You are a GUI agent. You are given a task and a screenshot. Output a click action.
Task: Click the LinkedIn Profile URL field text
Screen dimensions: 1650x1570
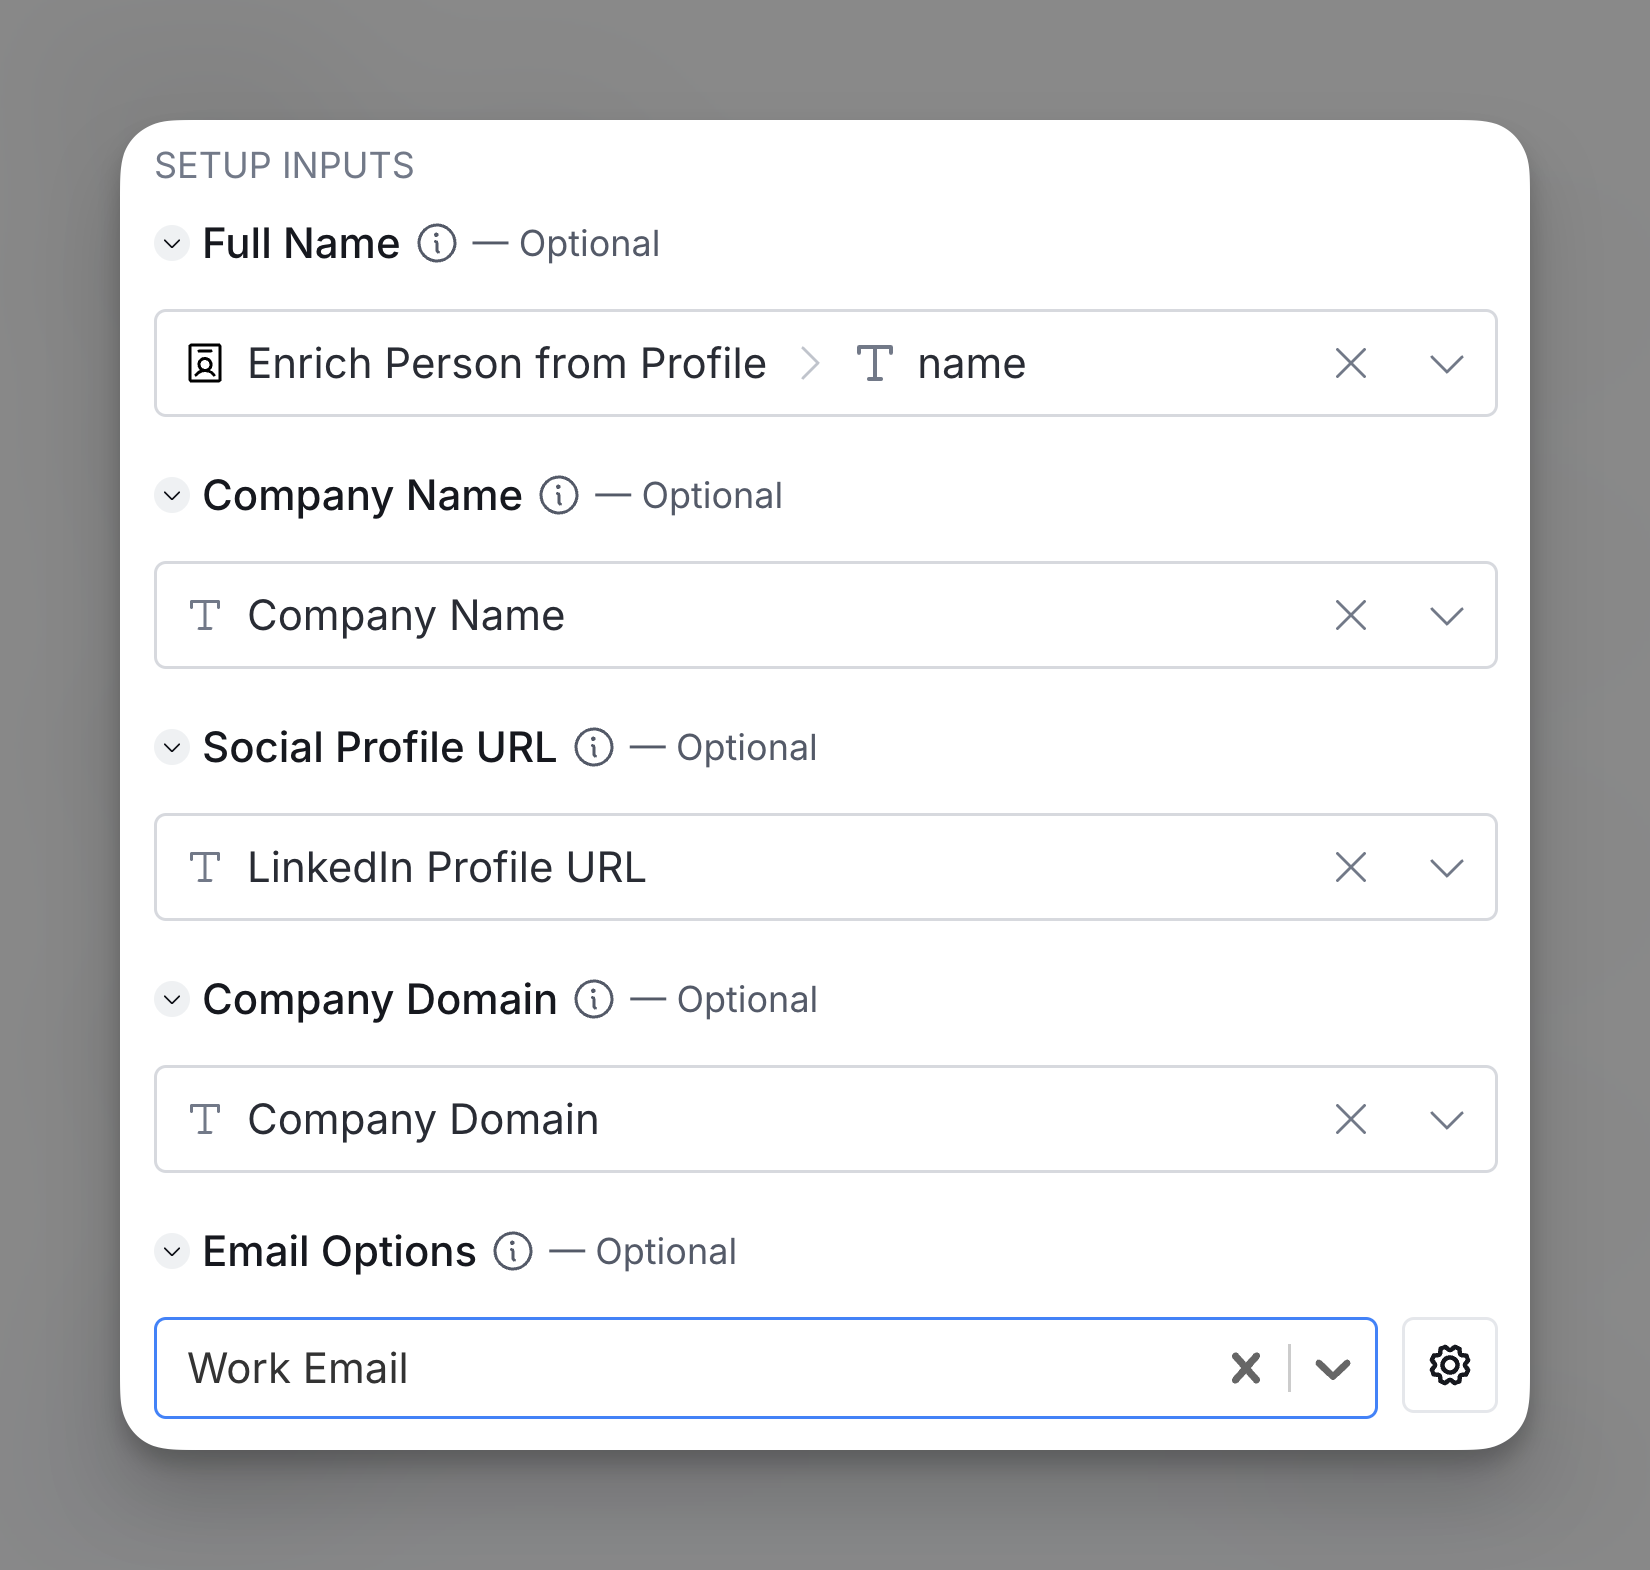tap(447, 867)
